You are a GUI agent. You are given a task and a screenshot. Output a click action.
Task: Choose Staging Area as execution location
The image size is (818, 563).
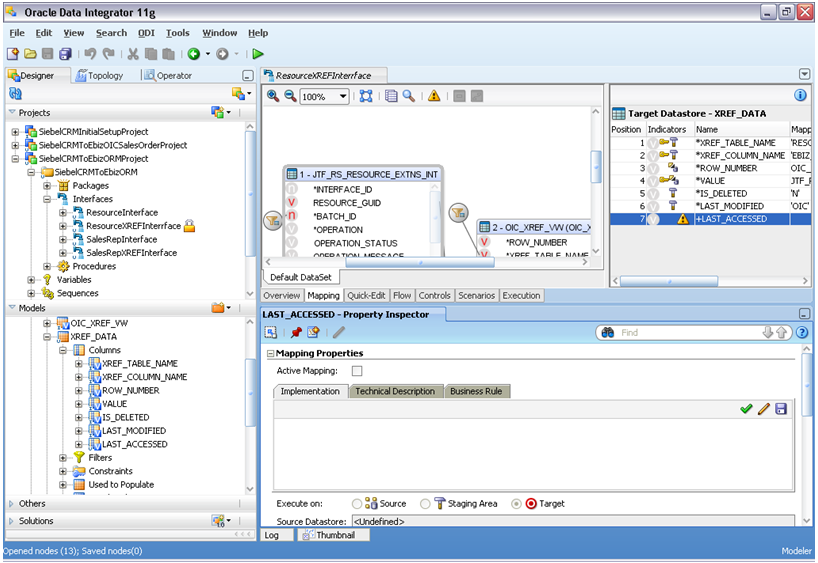point(426,504)
